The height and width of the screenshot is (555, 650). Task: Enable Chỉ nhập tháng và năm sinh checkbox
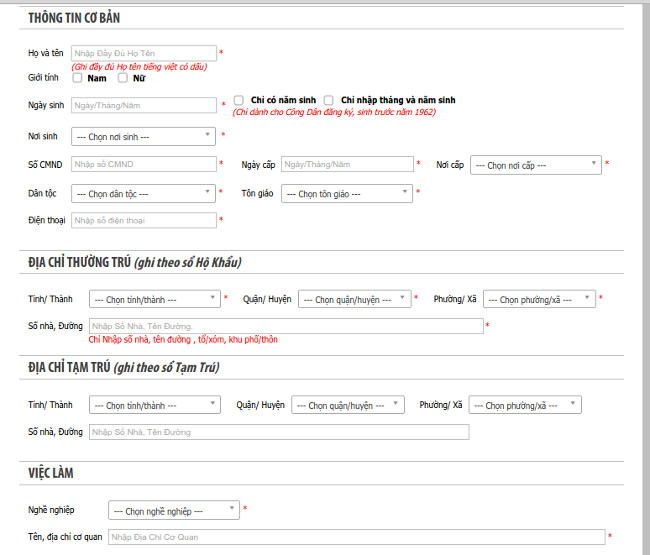pos(329,100)
